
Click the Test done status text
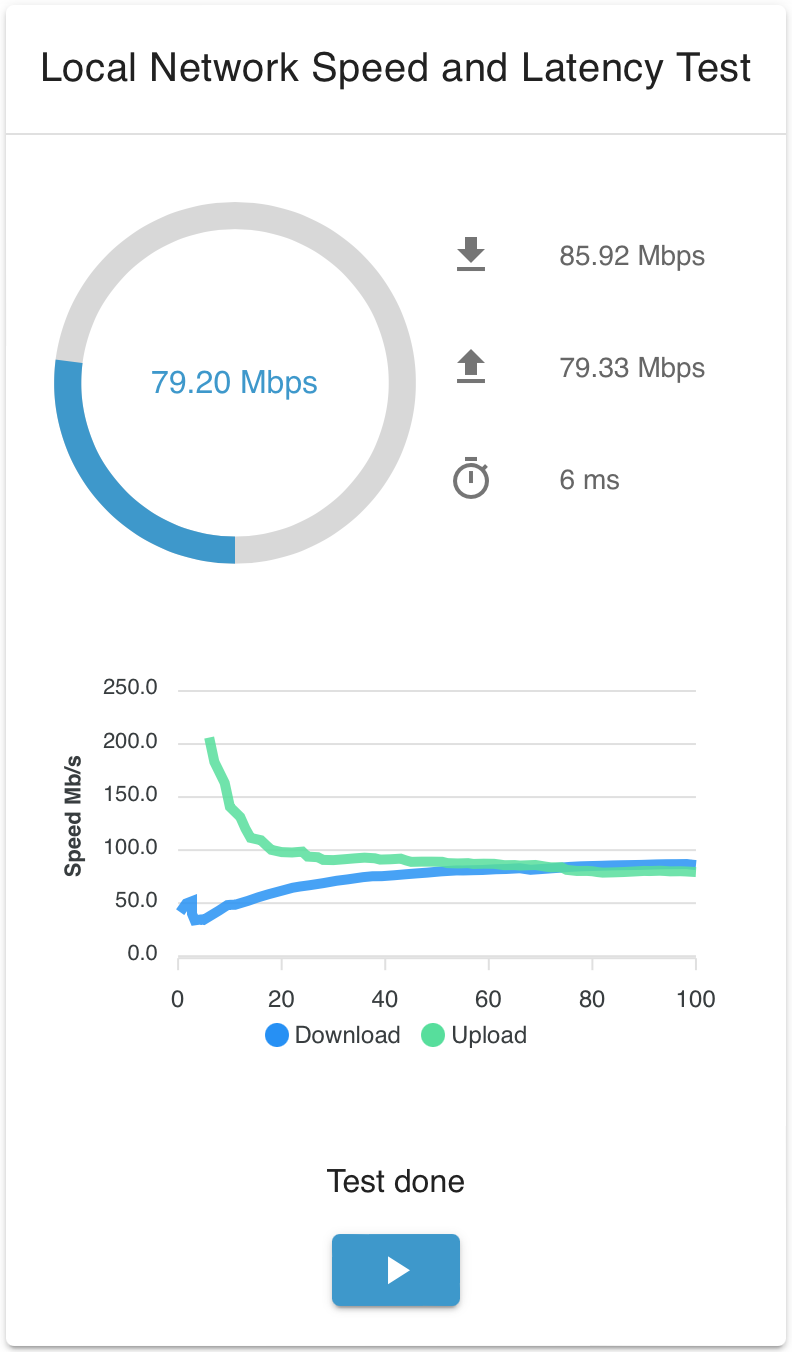396,1181
